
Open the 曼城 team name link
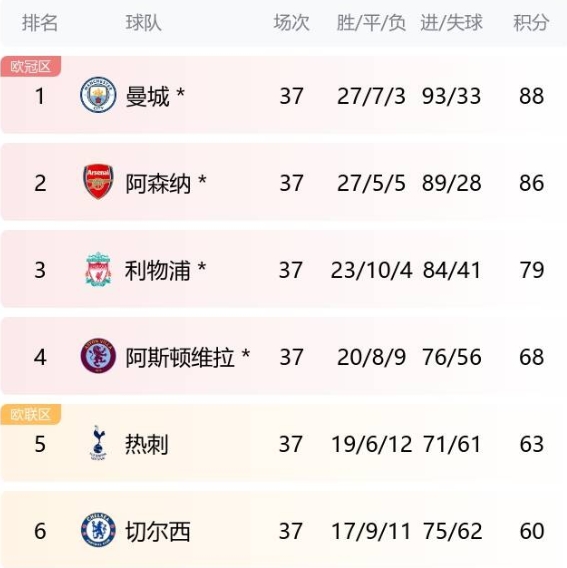pos(147,96)
